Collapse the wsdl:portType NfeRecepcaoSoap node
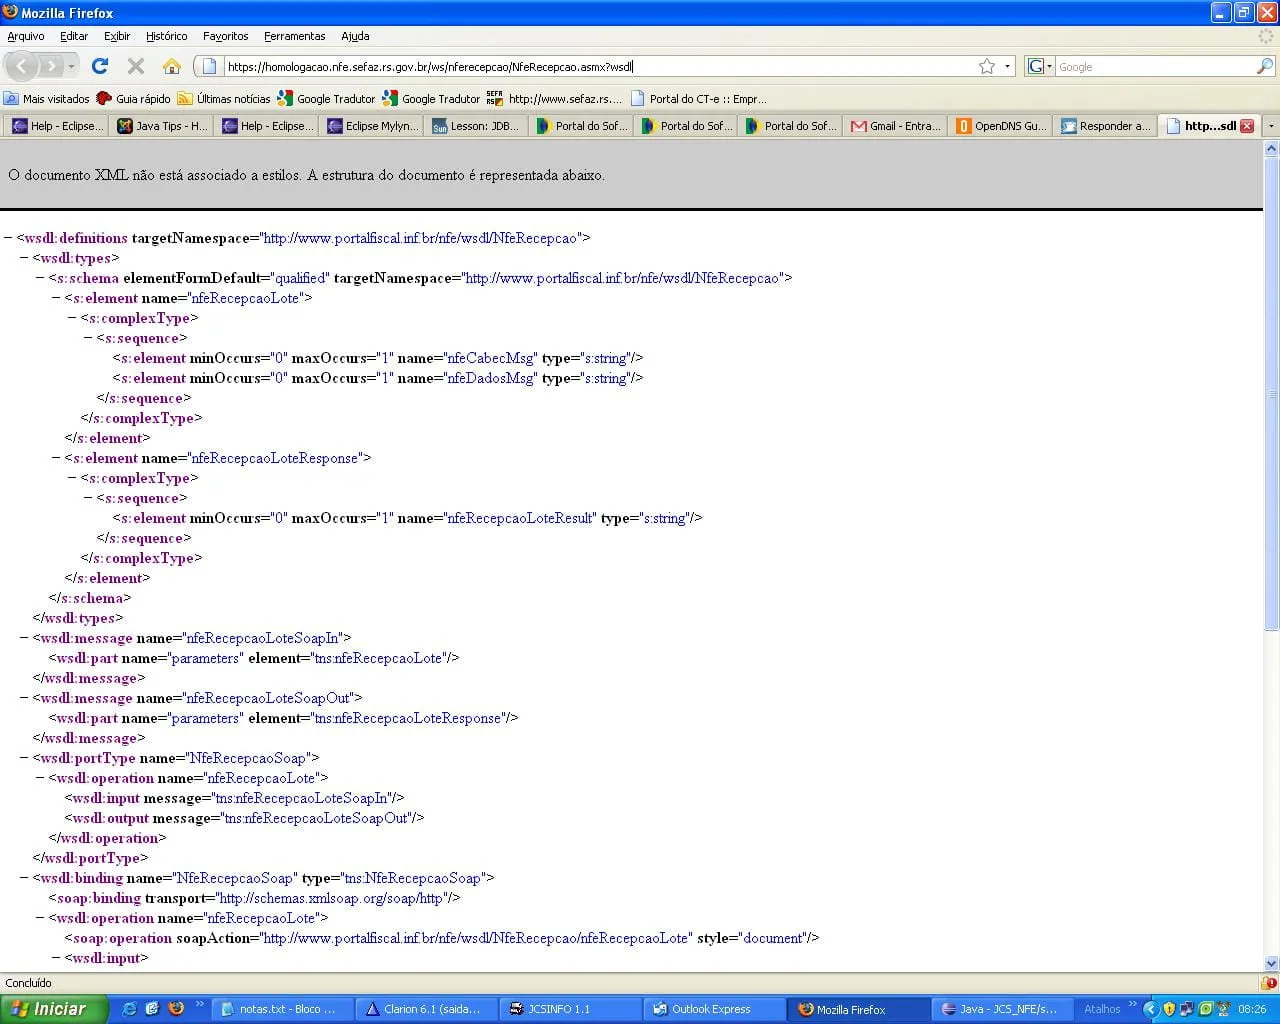 point(24,758)
